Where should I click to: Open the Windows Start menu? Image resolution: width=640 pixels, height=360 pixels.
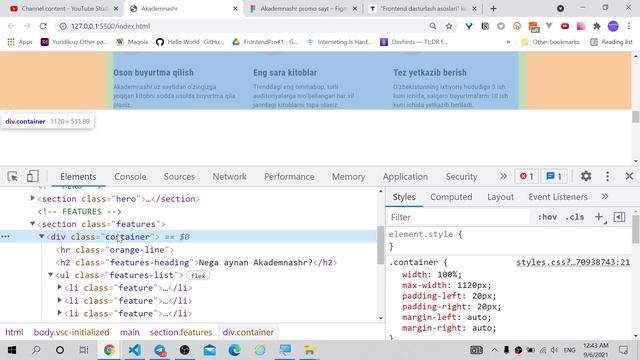(12, 350)
